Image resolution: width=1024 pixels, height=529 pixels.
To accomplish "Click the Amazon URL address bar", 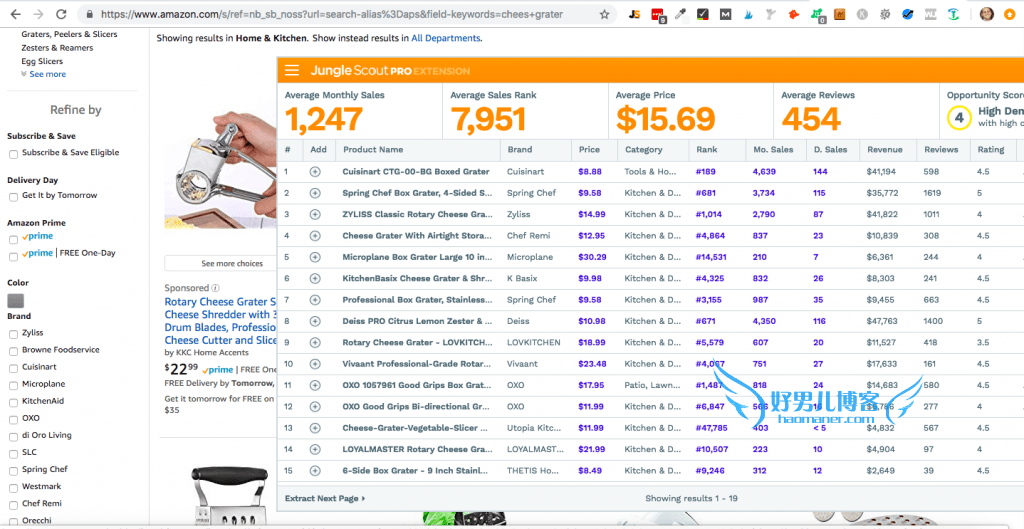I will click(x=332, y=14).
